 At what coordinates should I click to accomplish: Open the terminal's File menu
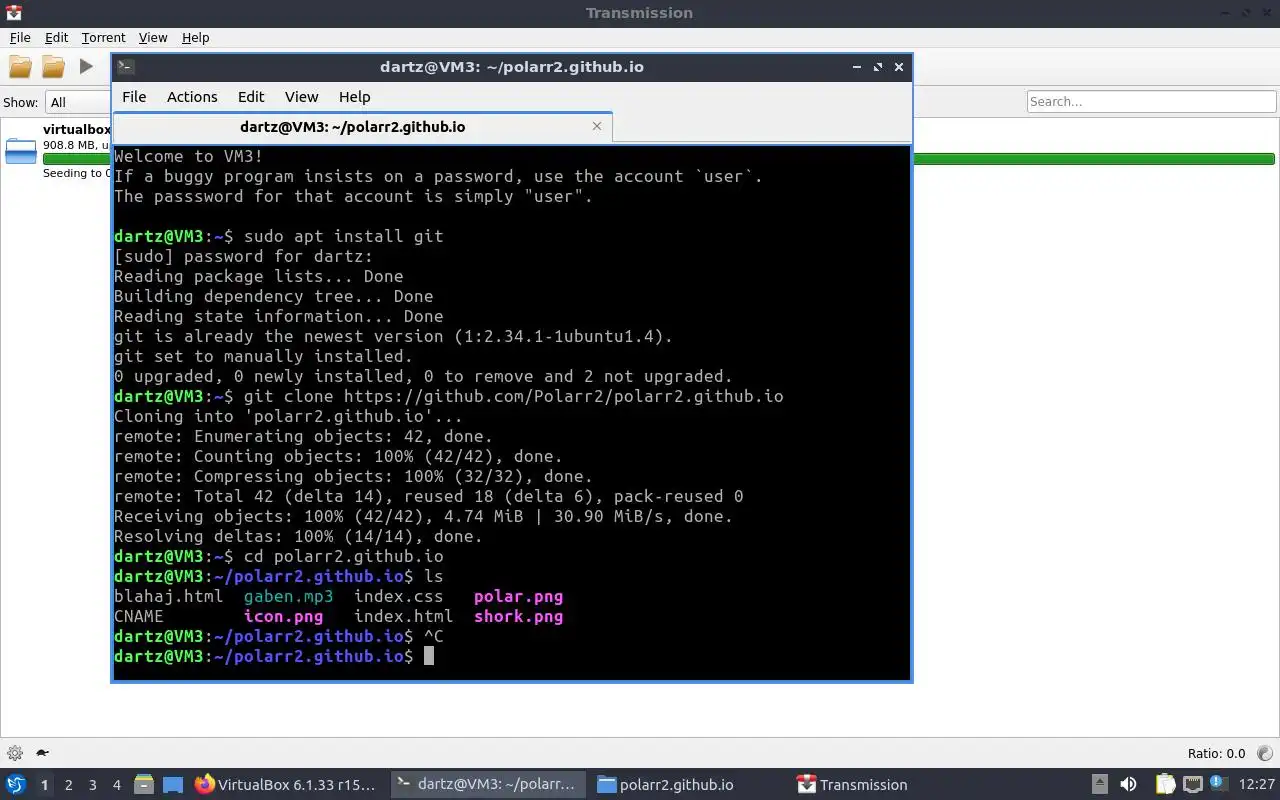pos(134,97)
